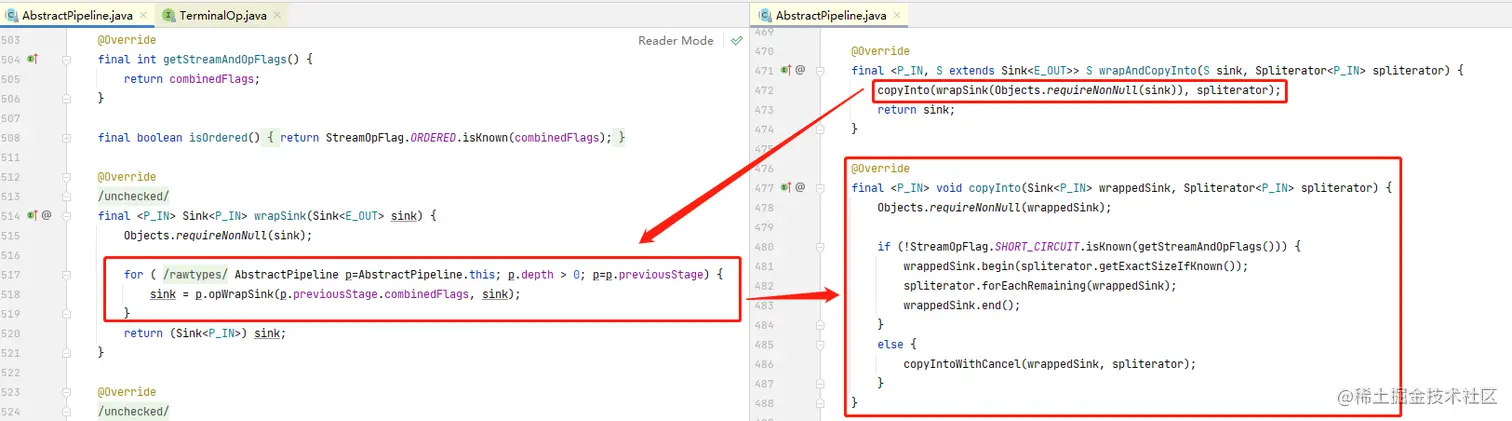Collapse the else block at line 485
The height and width of the screenshot is (421, 1512).
(821, 344)
